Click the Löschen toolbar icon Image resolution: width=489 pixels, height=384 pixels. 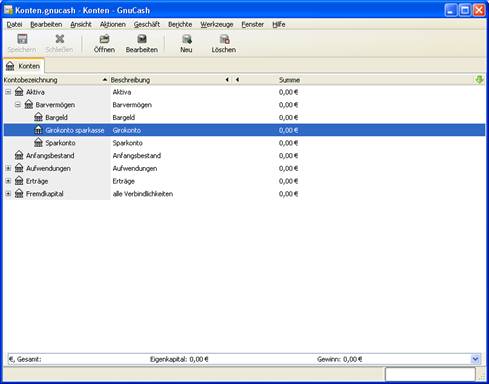(224, 39)
